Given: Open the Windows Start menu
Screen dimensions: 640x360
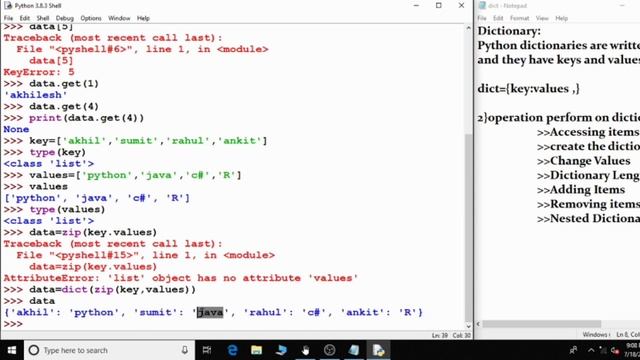Looking at the screenshot, I should click(x=12, y=350).
